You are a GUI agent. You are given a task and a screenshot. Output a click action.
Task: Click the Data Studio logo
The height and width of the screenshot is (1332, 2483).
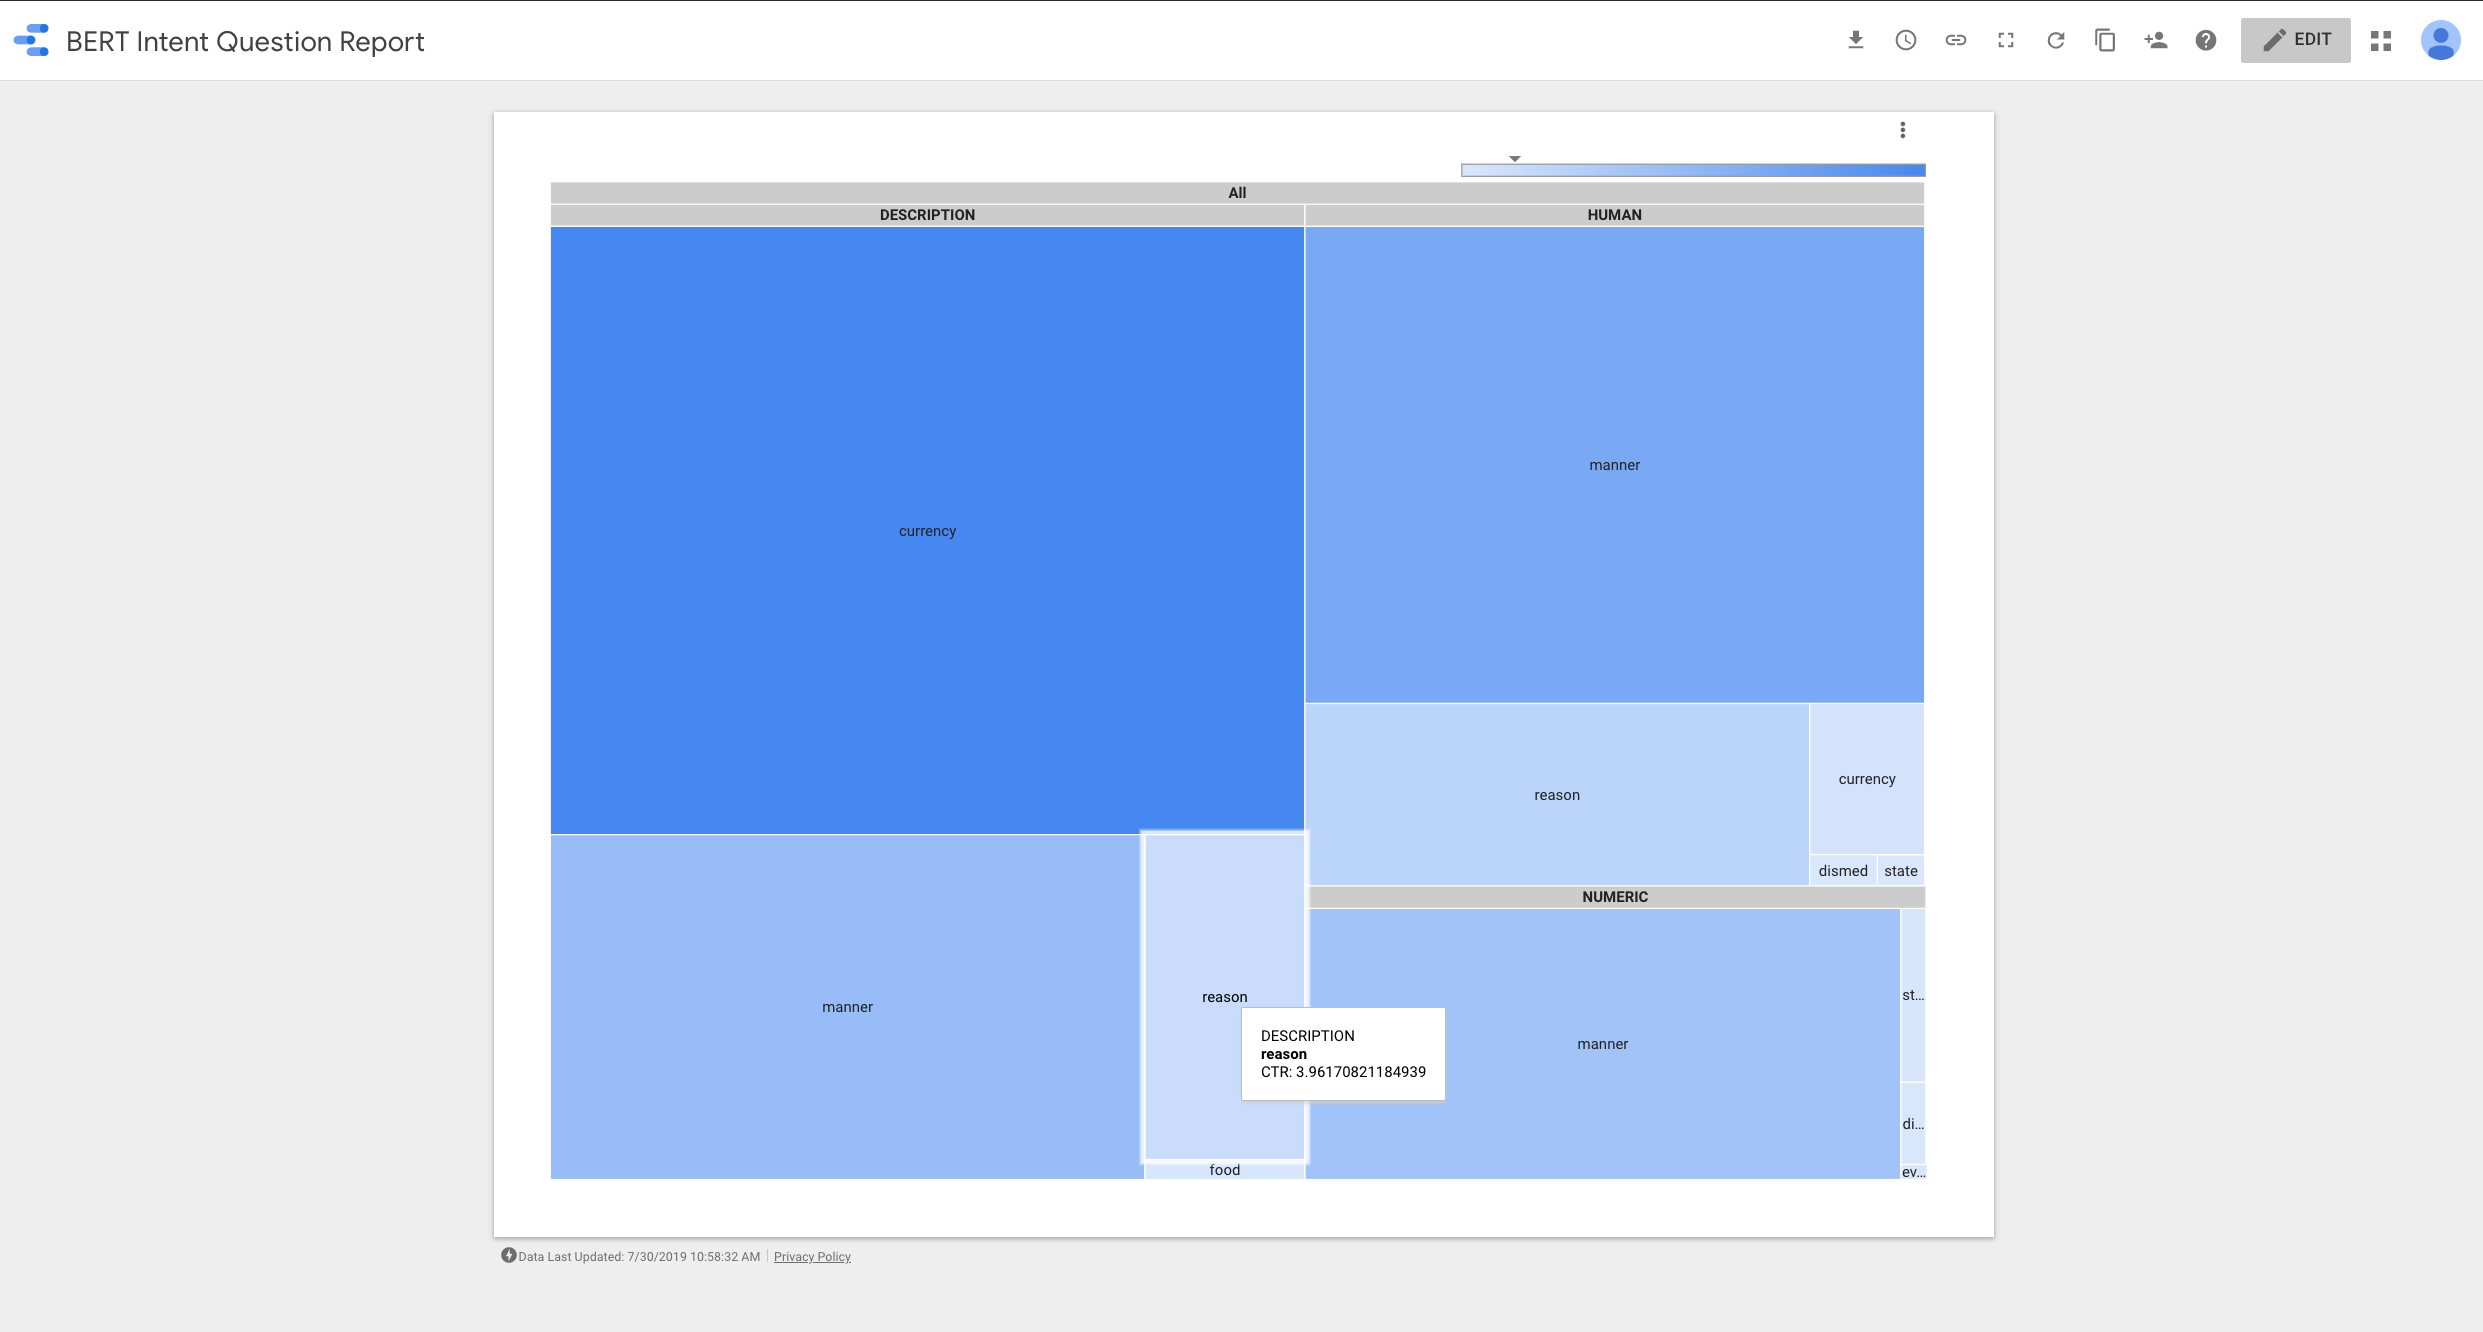32,40
